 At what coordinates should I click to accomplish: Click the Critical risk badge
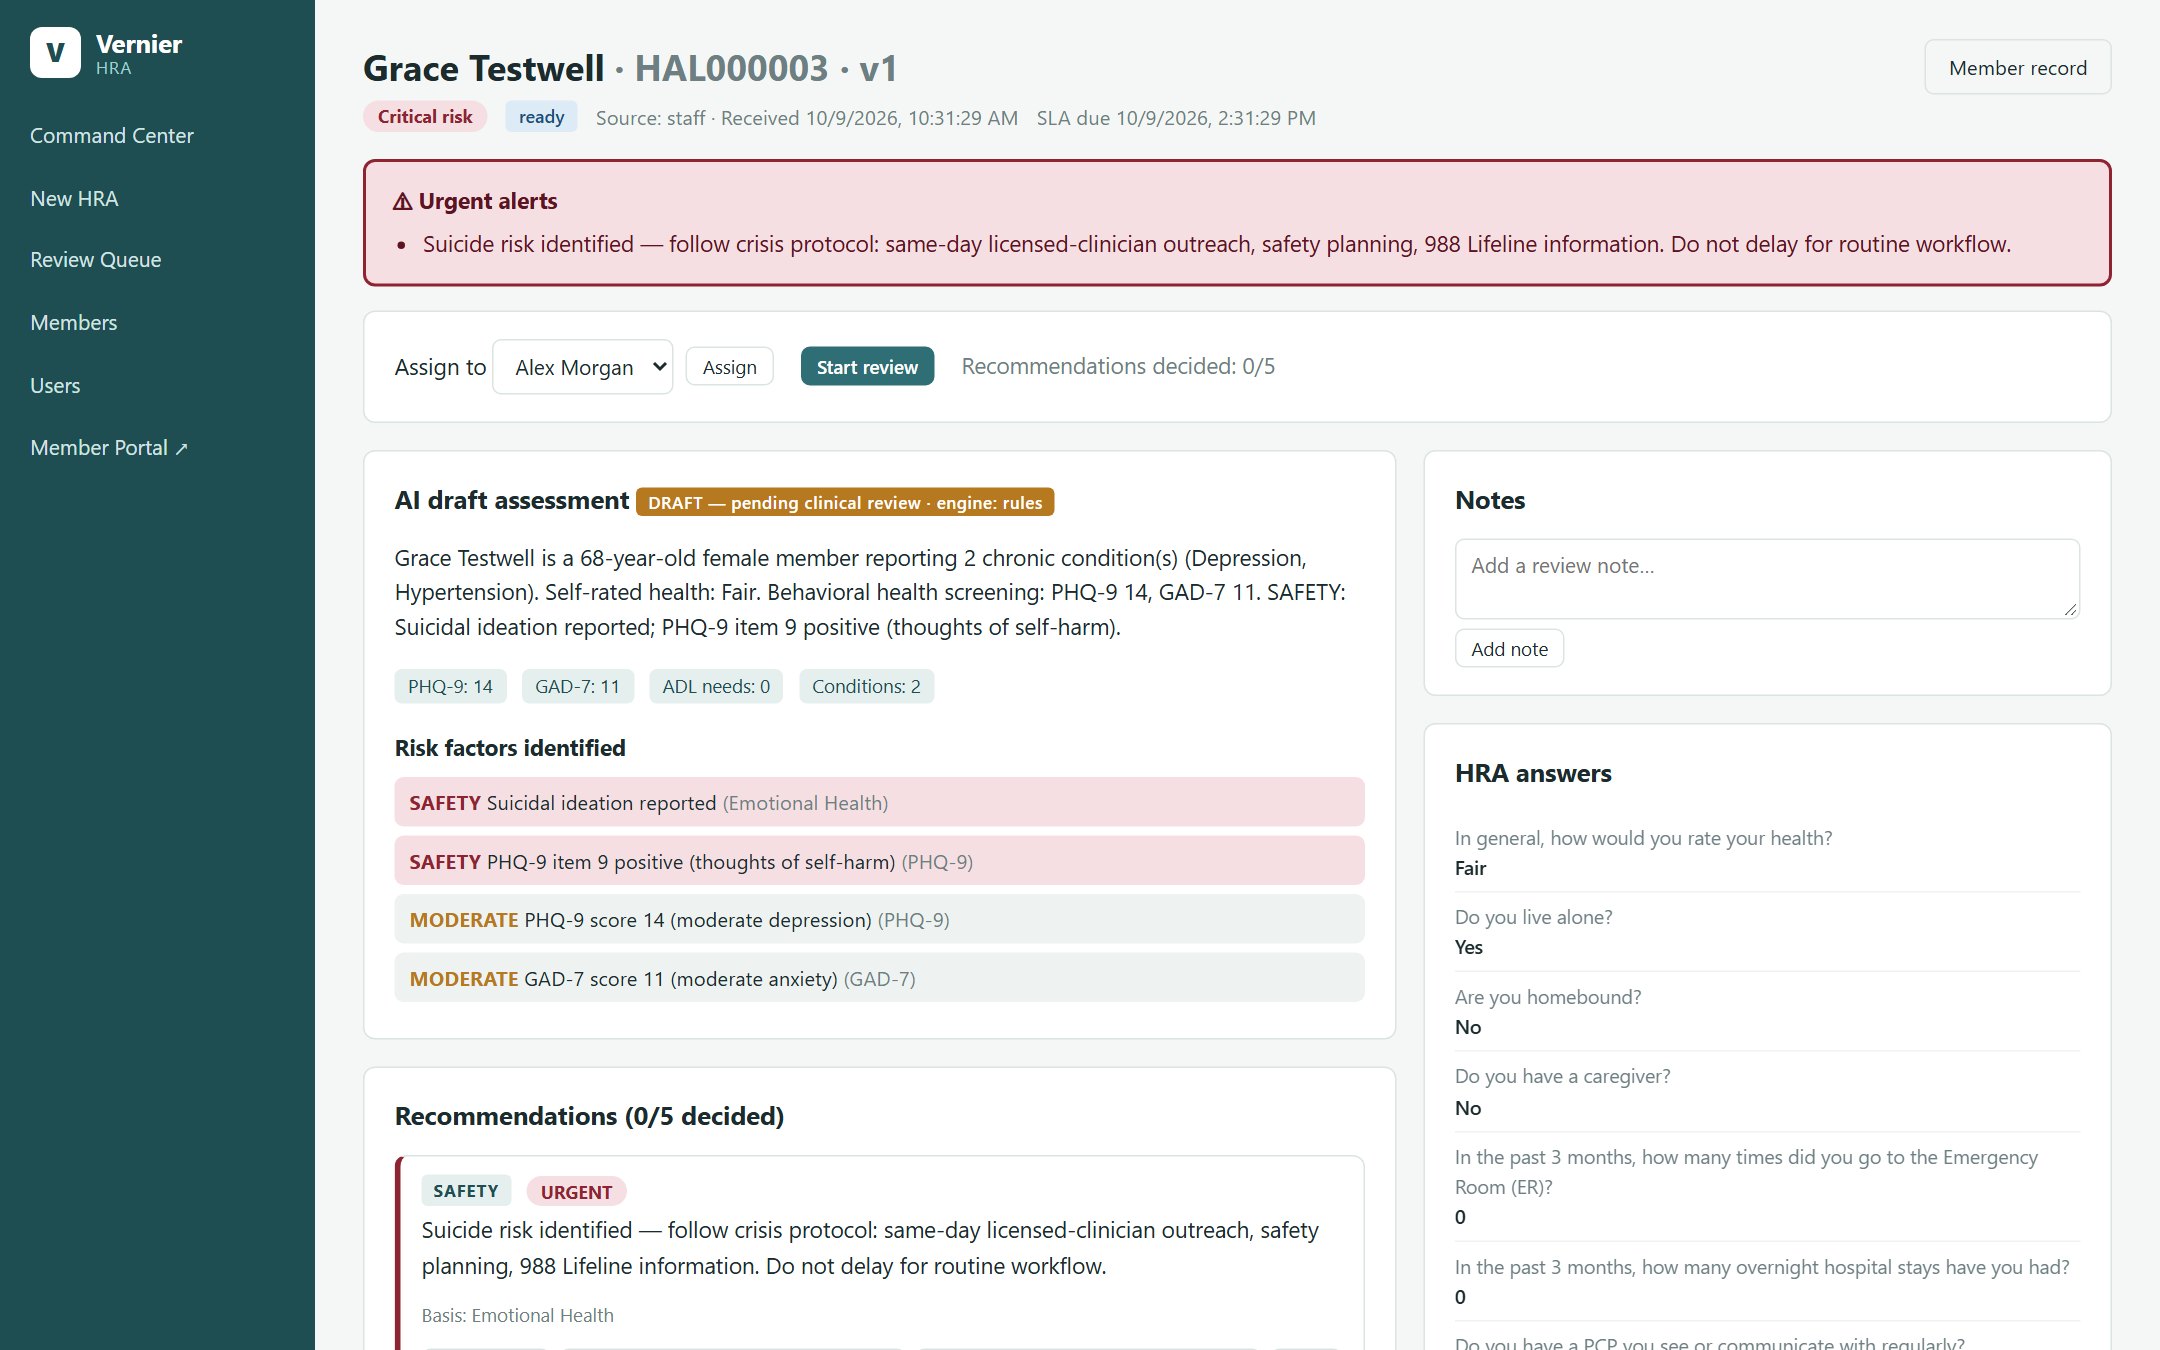click(x=425, y=117)
